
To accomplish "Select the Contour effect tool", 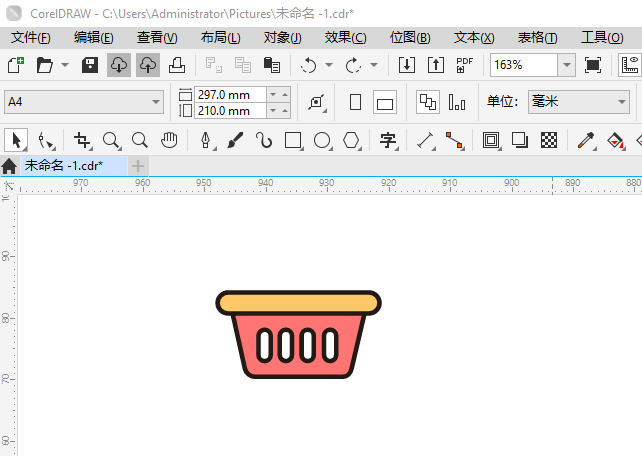I will [491, 140].
